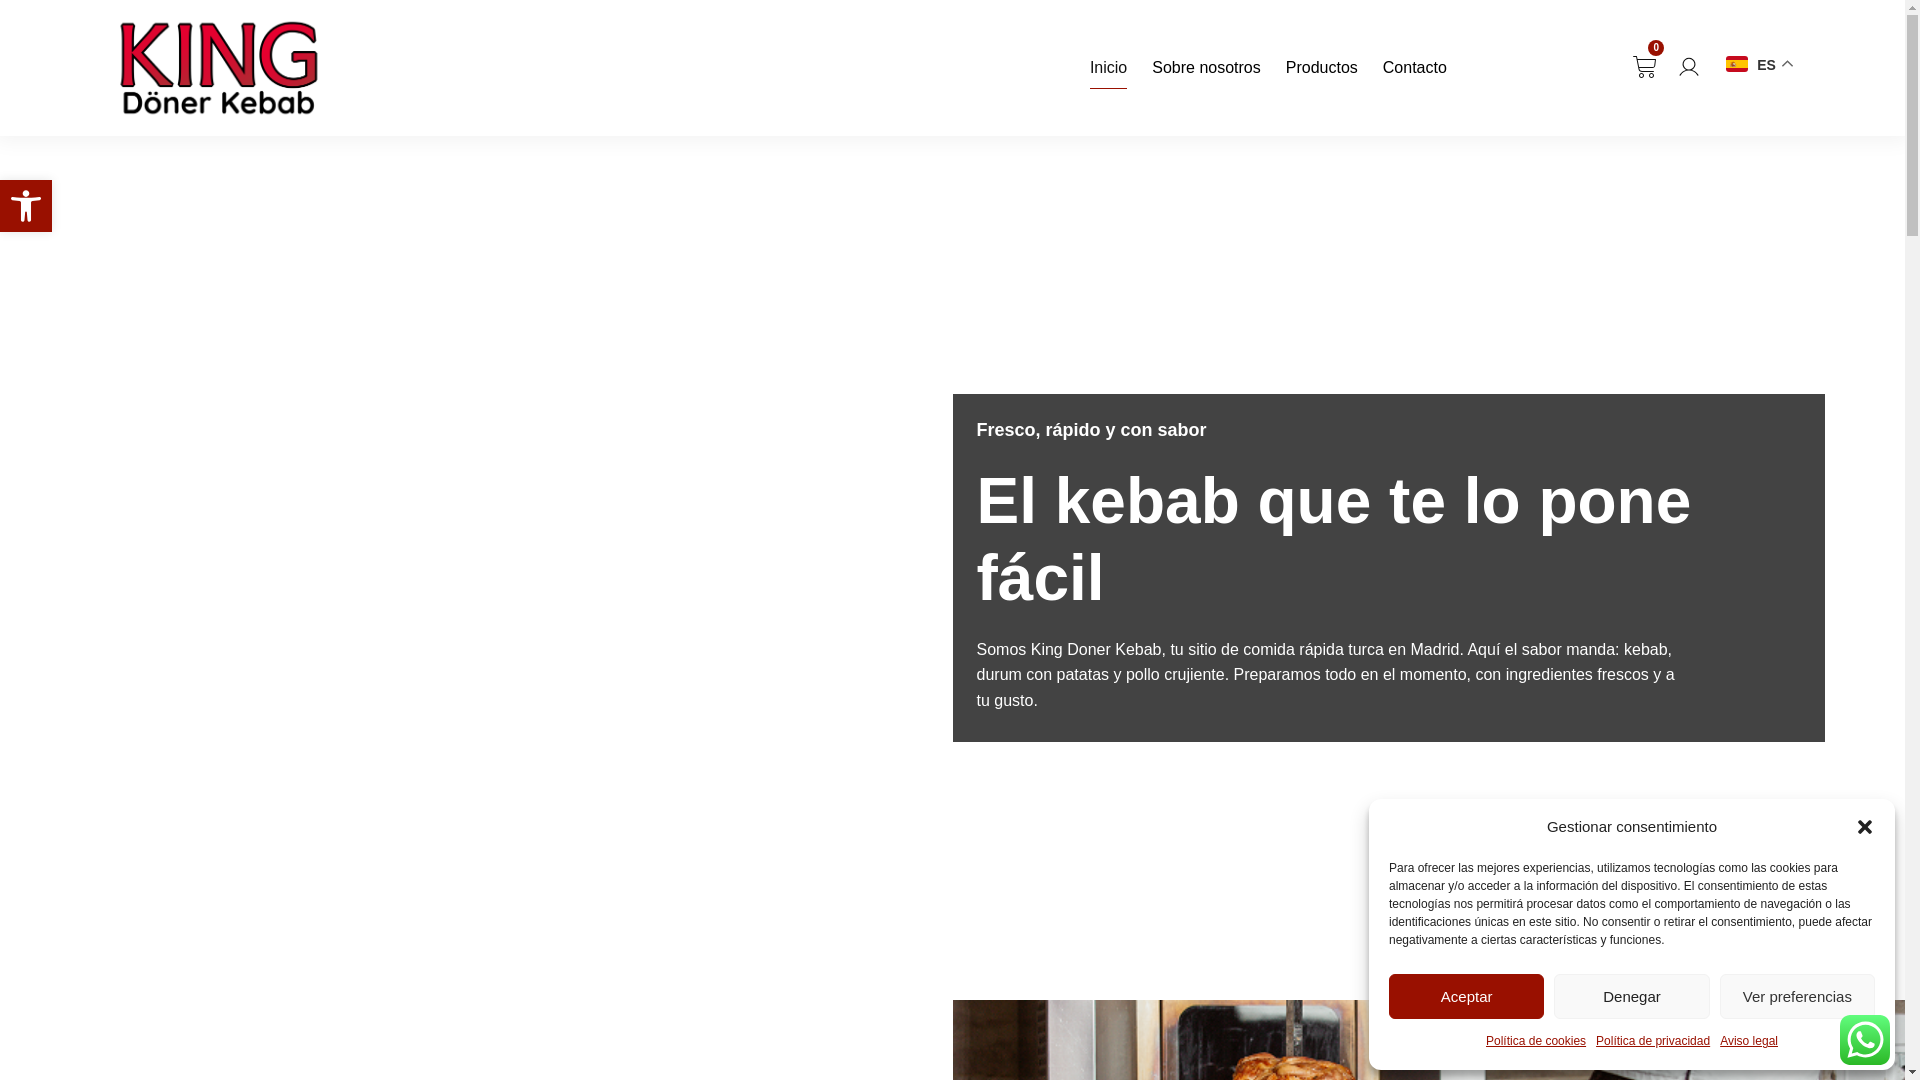The width and height of the screenshot is (1920, 1080).
Task: Open Ver preferencias options
Action: coord(1796,996)
